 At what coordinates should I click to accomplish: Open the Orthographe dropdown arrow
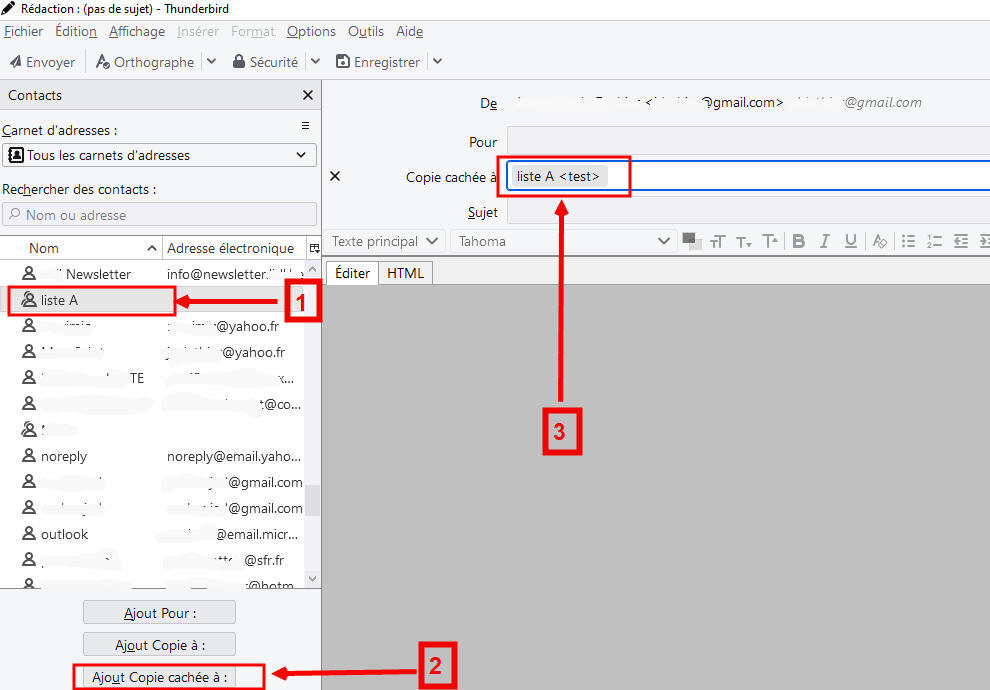coord(212,62)
